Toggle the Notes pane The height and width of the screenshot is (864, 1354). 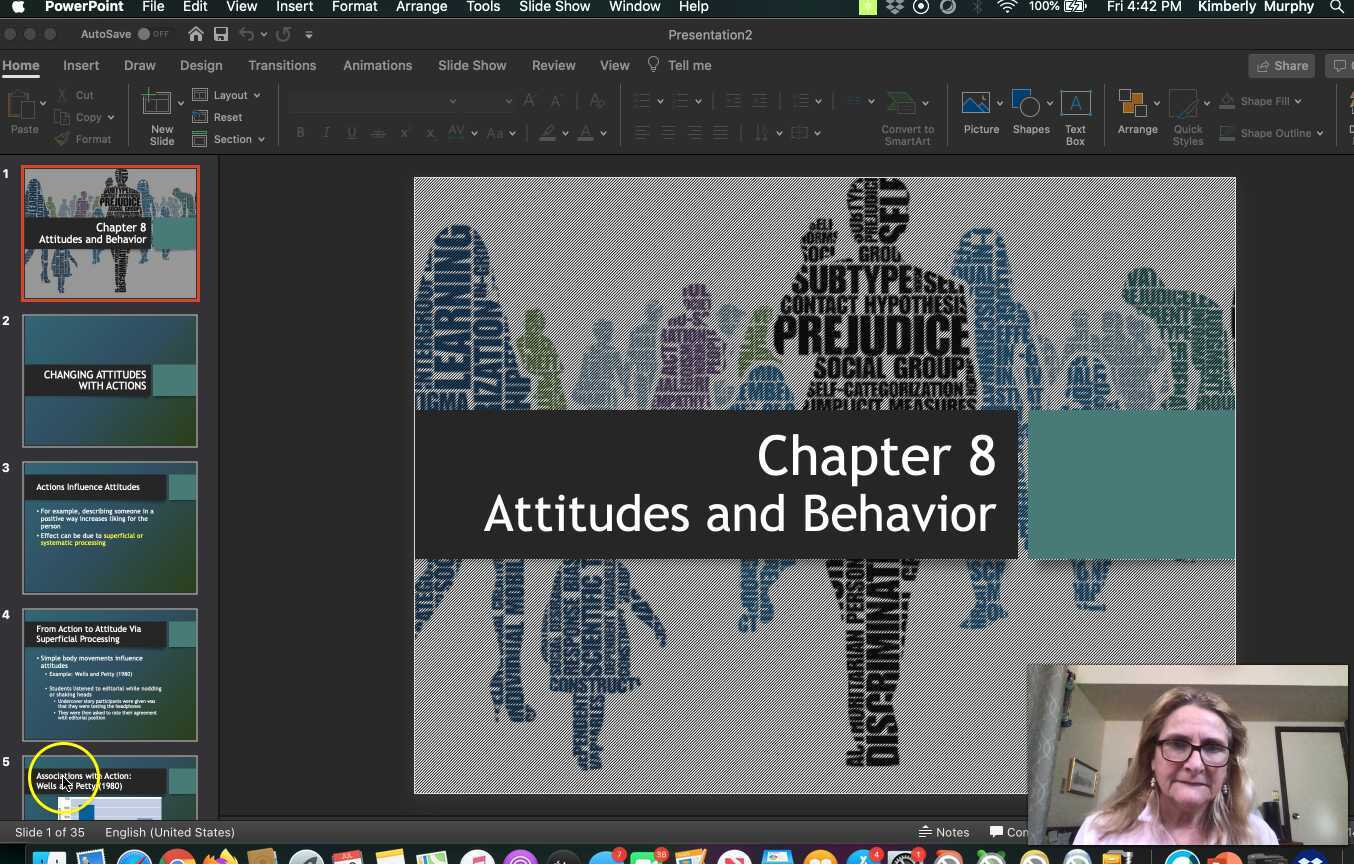pos(944,832)
